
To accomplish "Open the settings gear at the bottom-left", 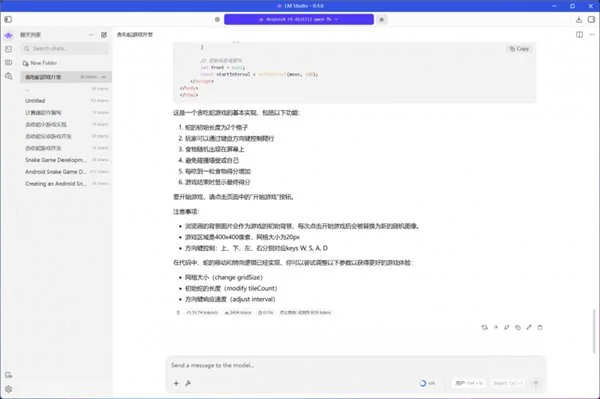I will pyautogui.click(x=8, y=389).
